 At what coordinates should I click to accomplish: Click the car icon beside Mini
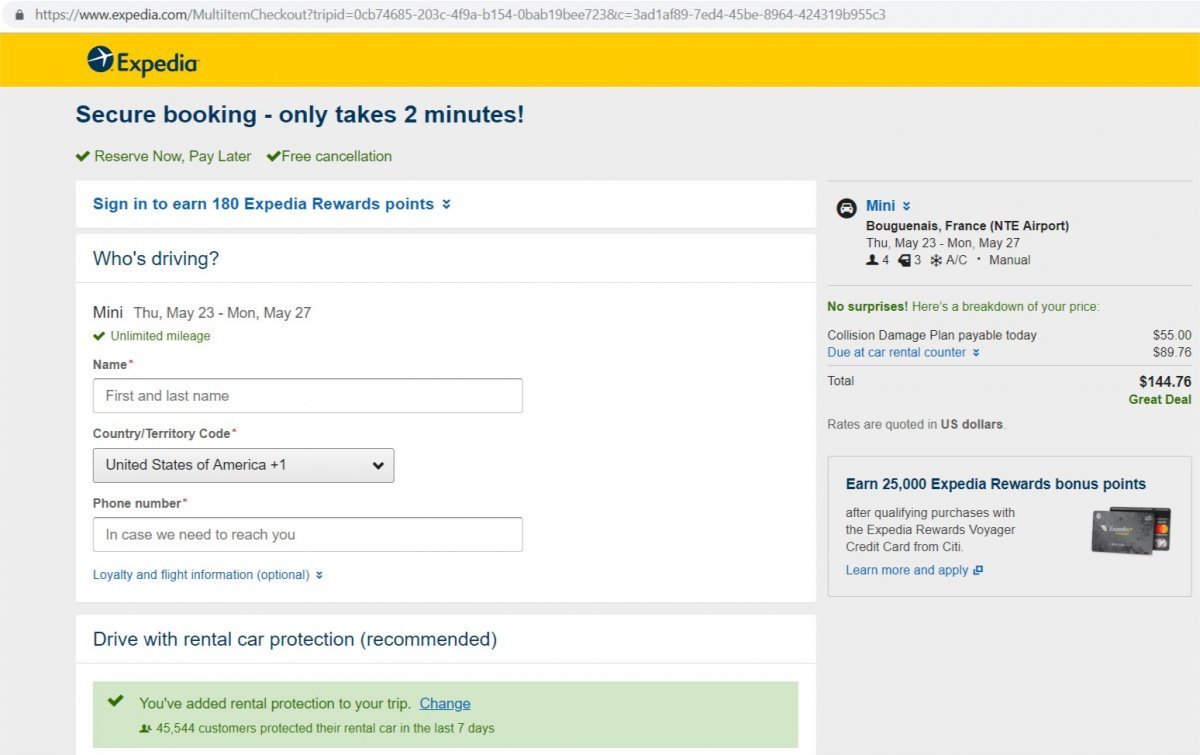[846, 208]
